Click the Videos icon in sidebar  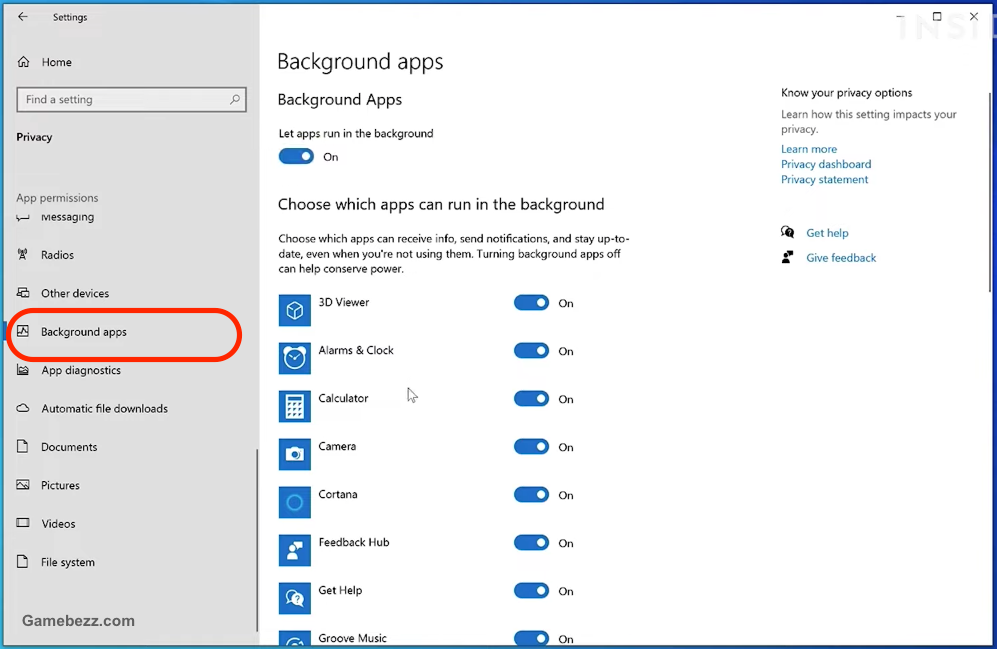coord(23,523)
